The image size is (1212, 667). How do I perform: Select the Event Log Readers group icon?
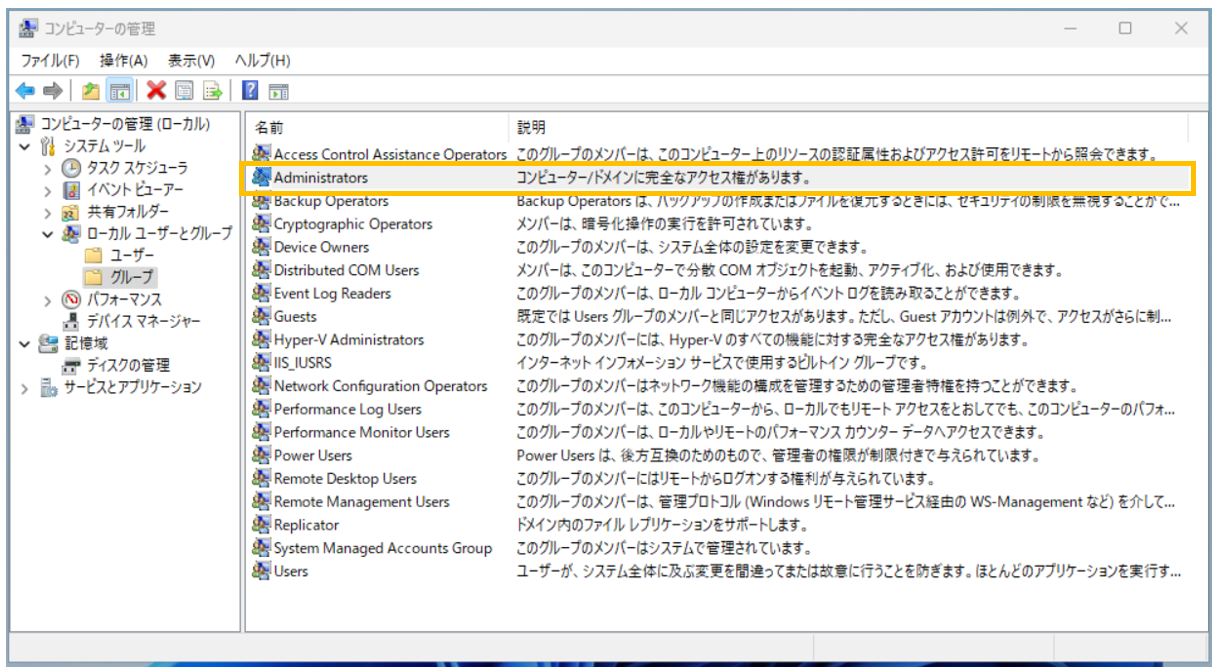[x=261, y=293]
